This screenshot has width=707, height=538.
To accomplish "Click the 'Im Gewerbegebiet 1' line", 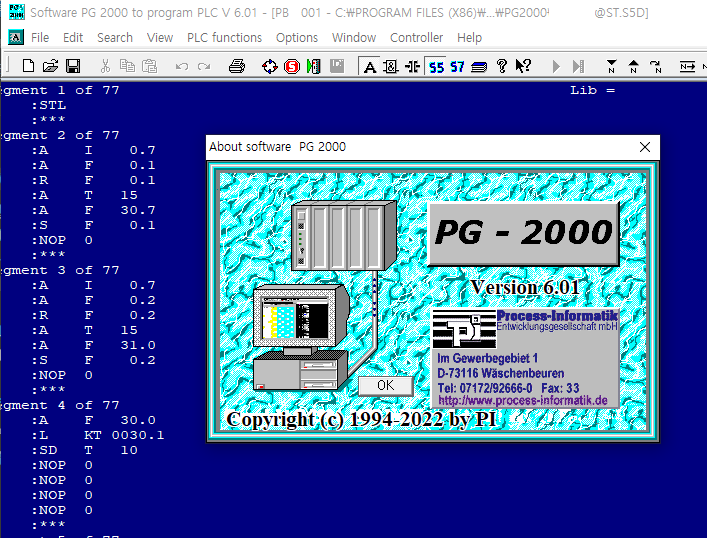I will point(487,359).
